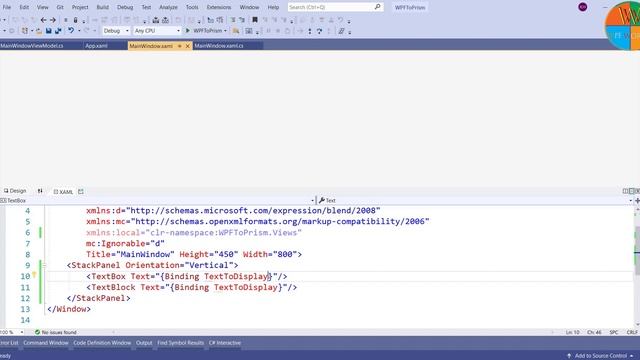Image resolution: width=640 pixels, height=360 pixels.
Task: Click the search magnifier icon
Action: pos(378,7)
